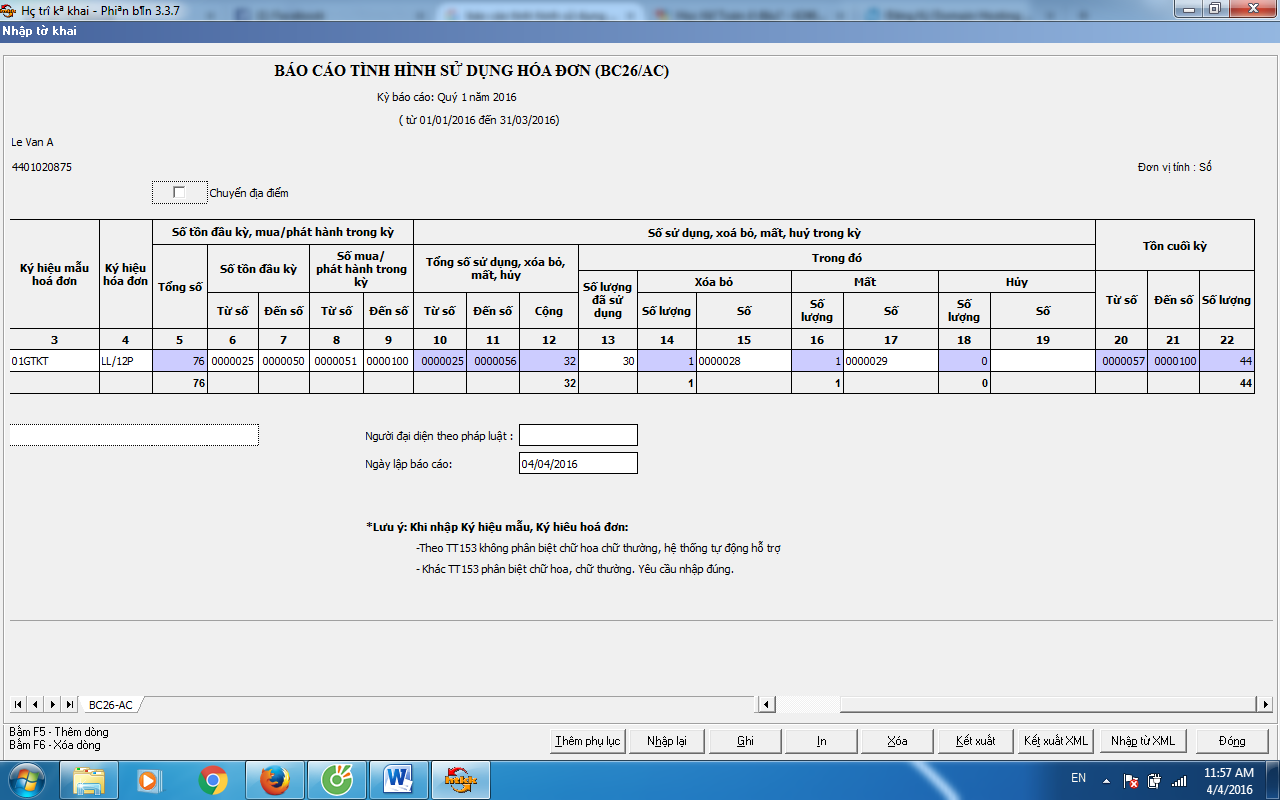The height and width of the screenshot is (800, 1280).
Task: Toggle the Chuyển địa điểm checkbox
Action: pos(179,192)
